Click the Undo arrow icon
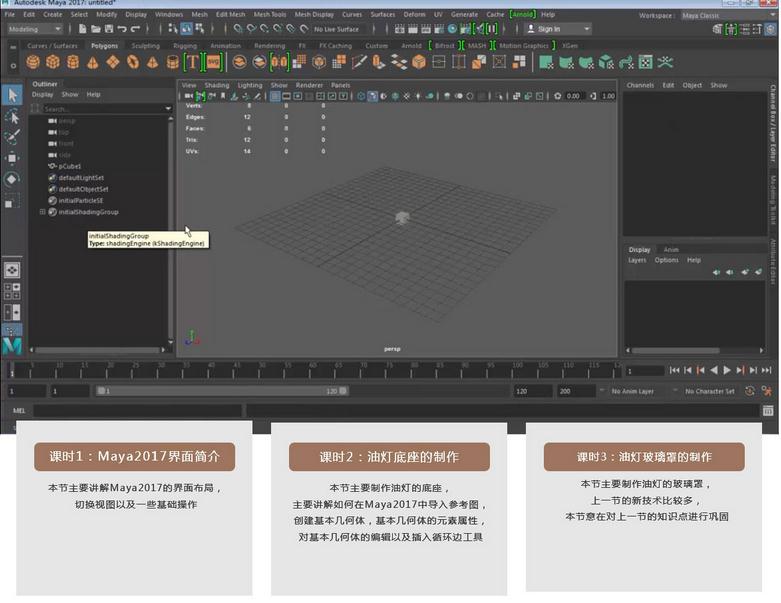This screenshot has height=603, width=781. click(x=122, y=29)
